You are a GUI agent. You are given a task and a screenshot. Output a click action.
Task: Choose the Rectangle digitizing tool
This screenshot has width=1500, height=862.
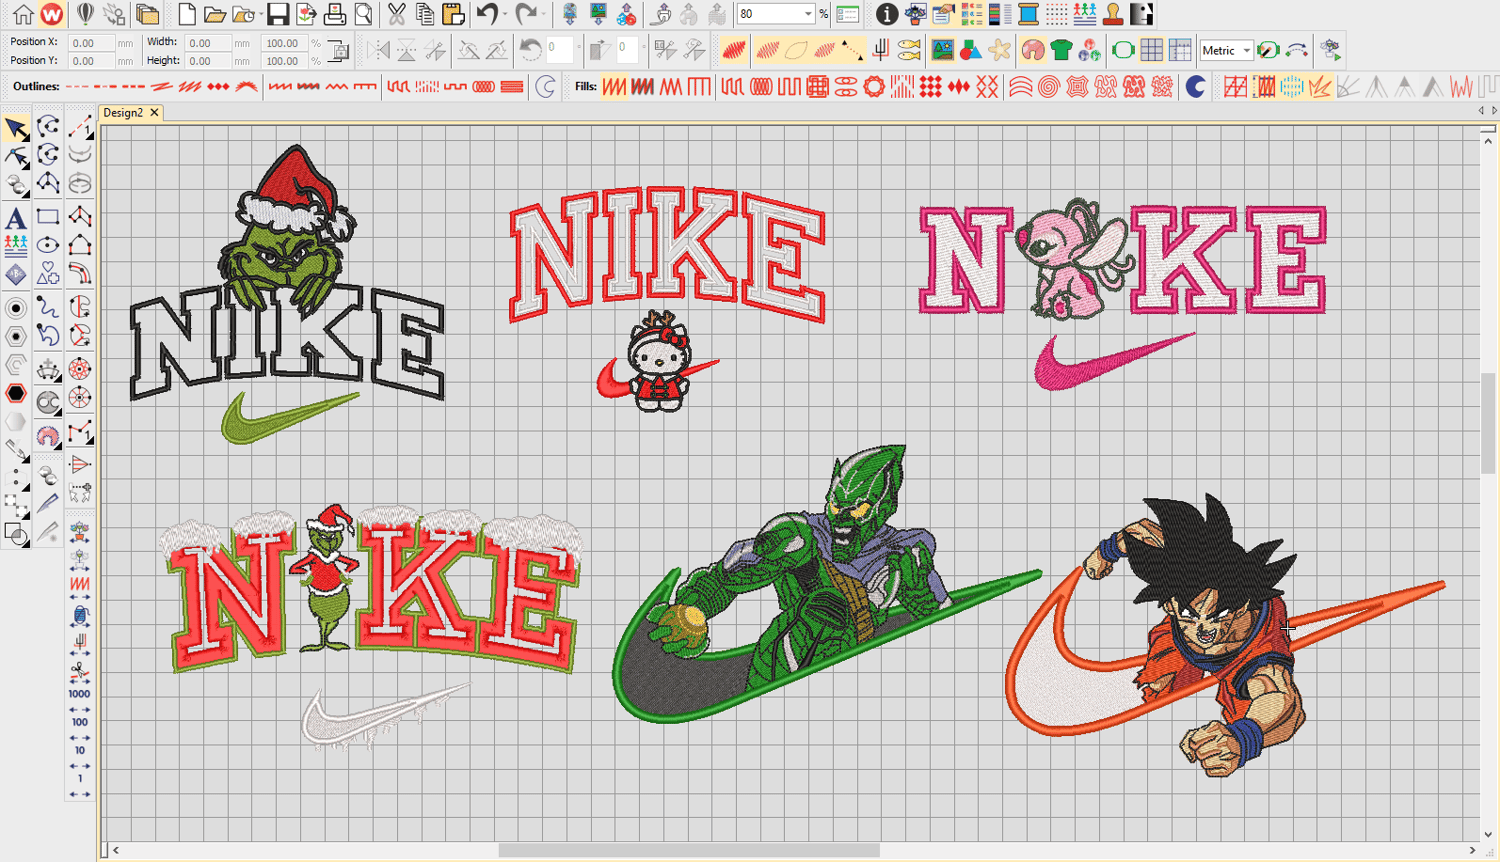point(47,217)
